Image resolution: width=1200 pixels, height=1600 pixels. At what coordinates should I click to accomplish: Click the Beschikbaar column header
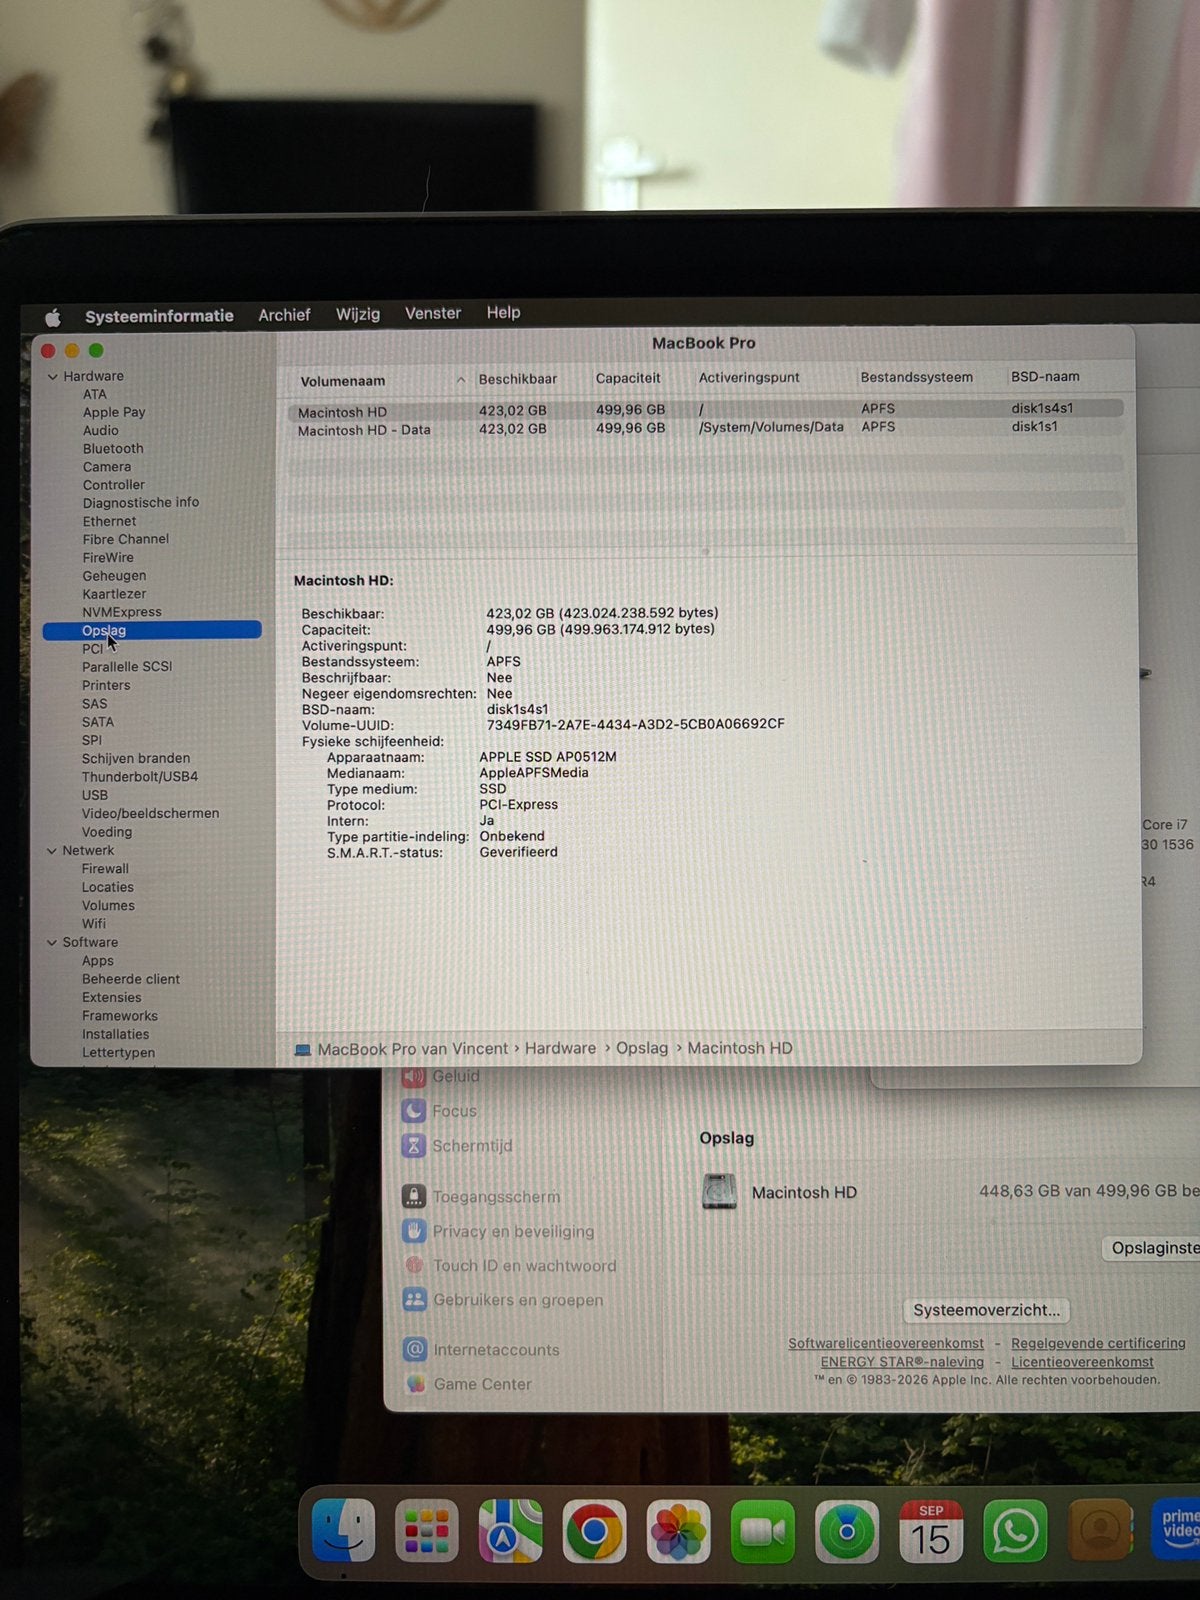[x=518, y=379]
